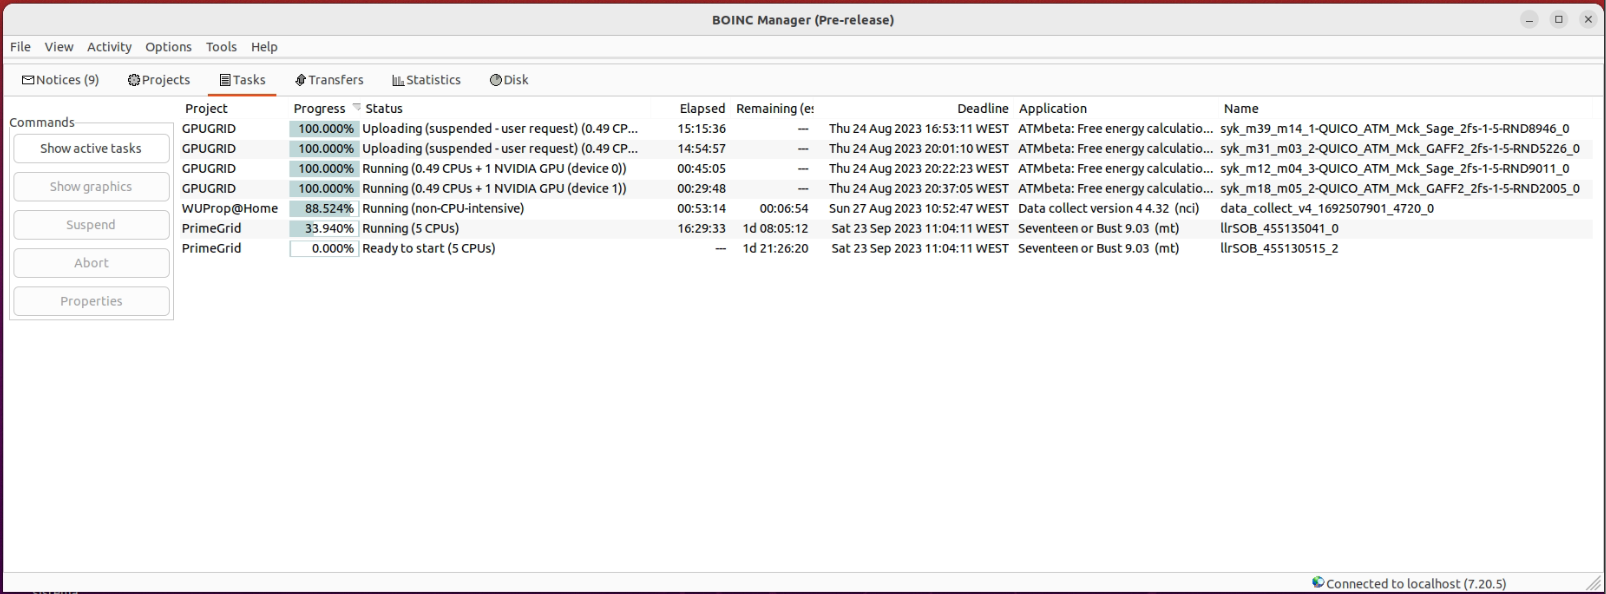Select the 33.940% PrimeGrid progress bar
The image size is (1606, 594).
click(x=324, y=228)
